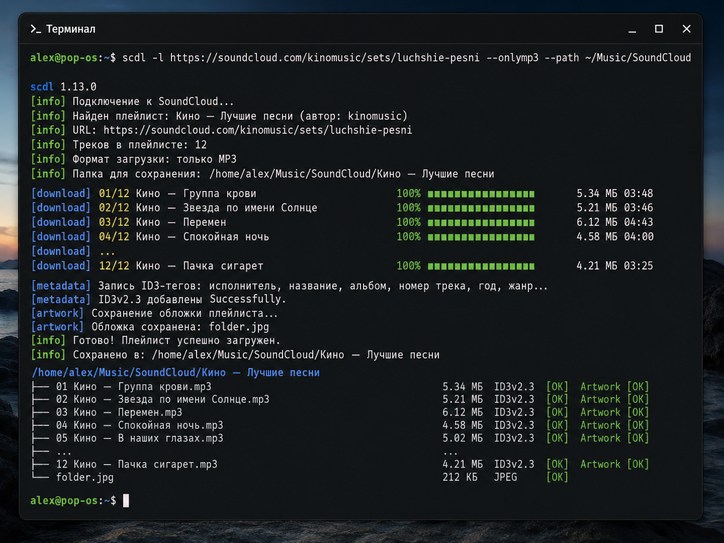The image size is (724, 543).
Task: Click the 5.34 МБ 03:48 download size
Action: point(615,193)
